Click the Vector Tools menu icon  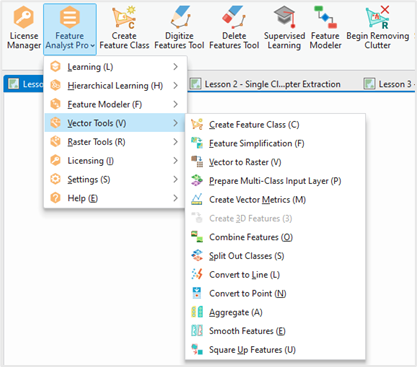[x=55, y=123]
